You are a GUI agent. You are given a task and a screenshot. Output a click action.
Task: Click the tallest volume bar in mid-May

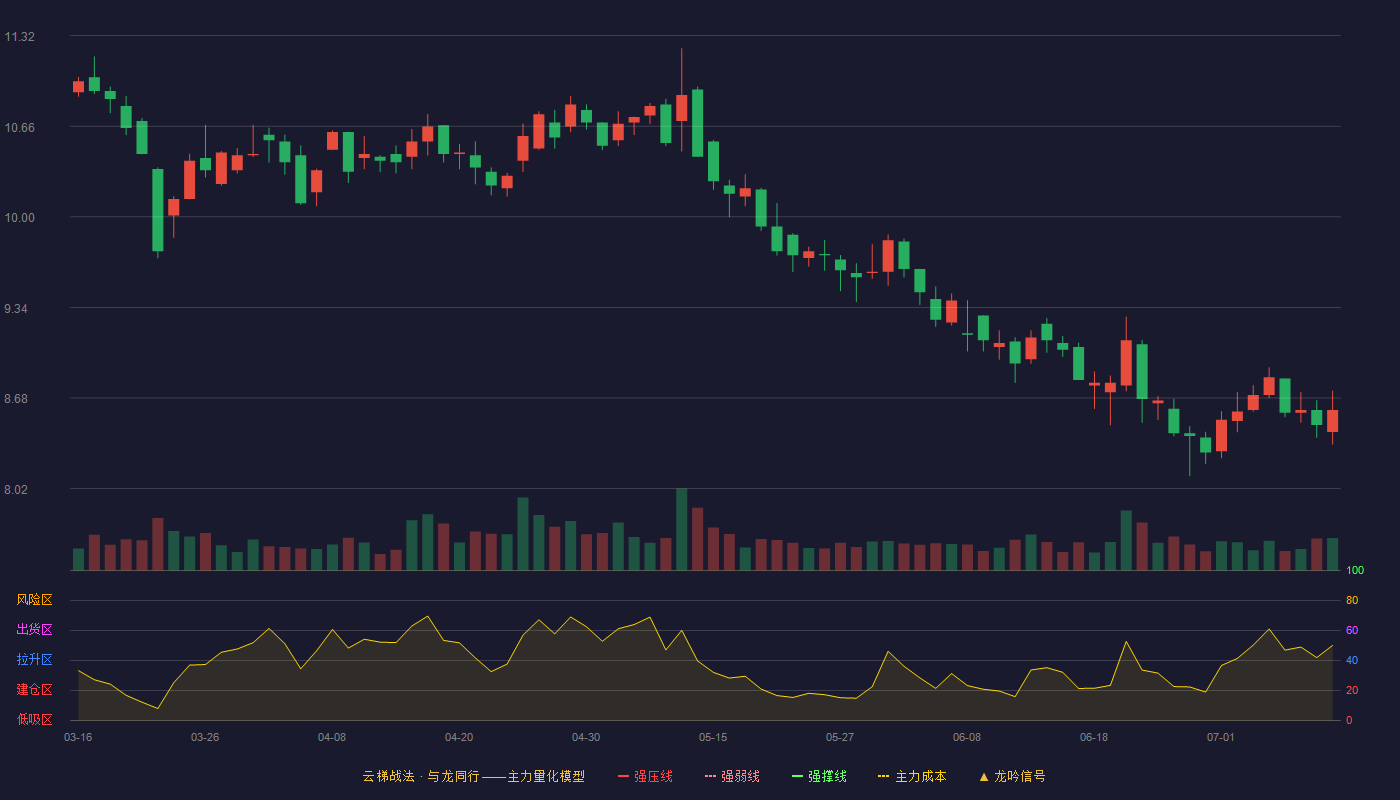click(681, 529)
